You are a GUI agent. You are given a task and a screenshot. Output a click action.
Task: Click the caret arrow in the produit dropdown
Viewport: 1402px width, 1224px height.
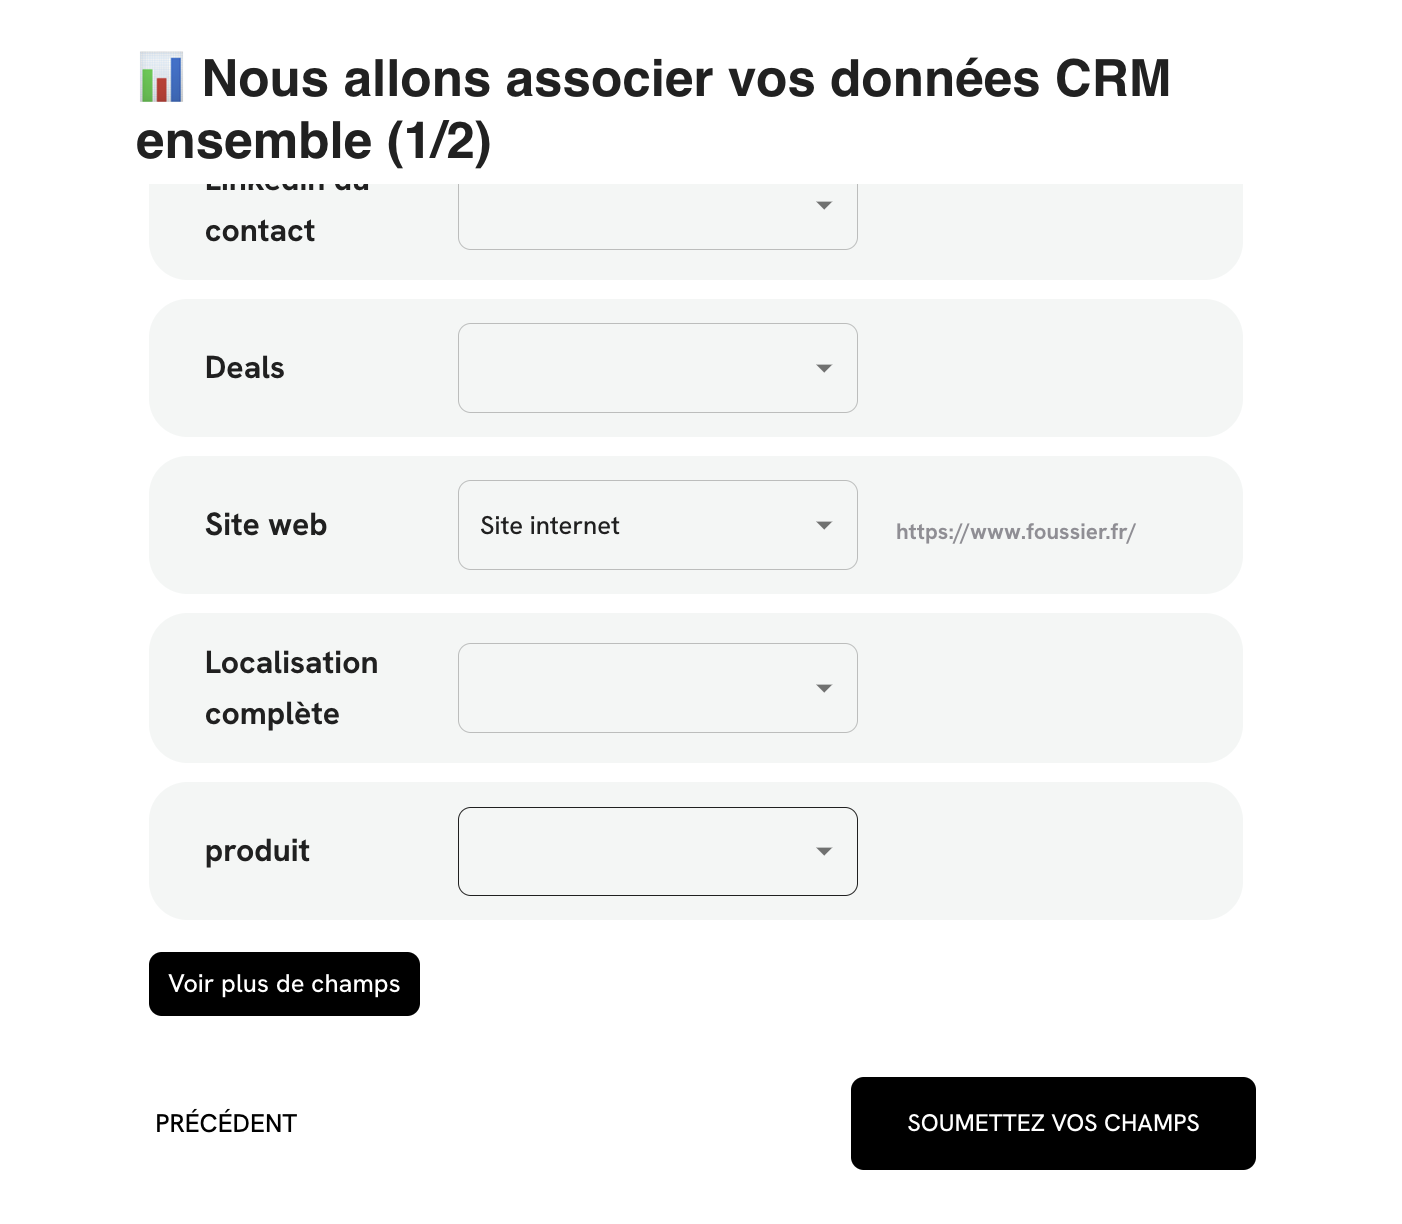(824, 851)
